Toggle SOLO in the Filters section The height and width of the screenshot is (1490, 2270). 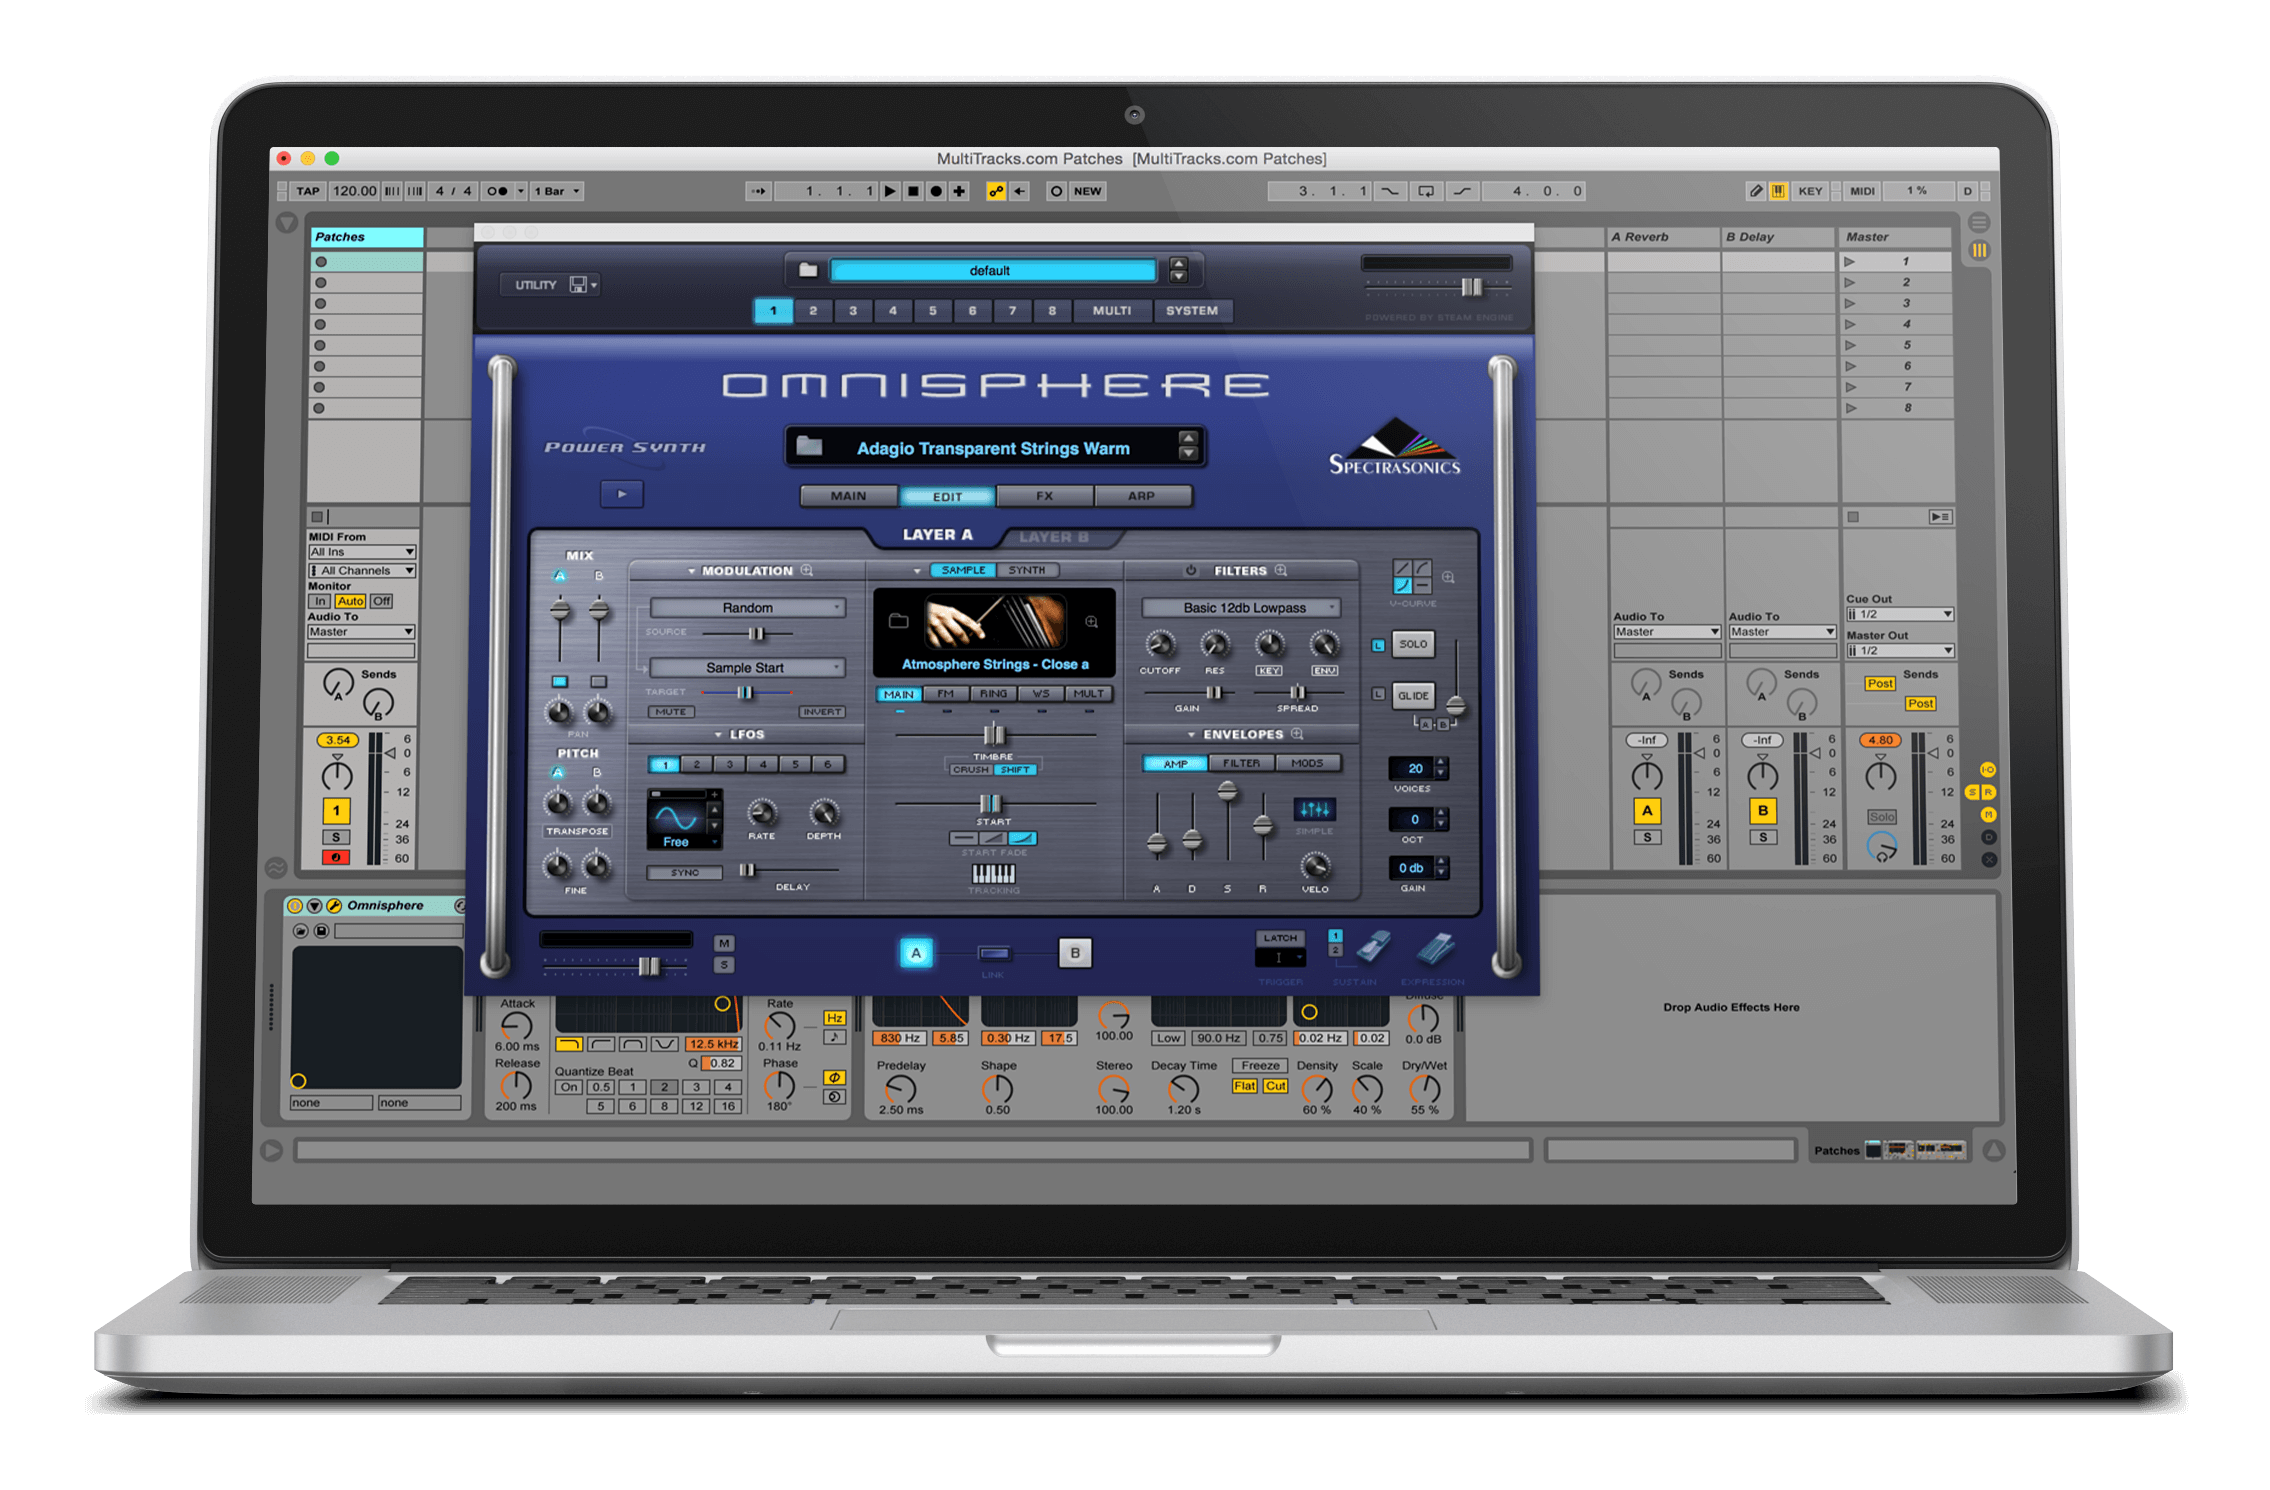[1411, 643]
